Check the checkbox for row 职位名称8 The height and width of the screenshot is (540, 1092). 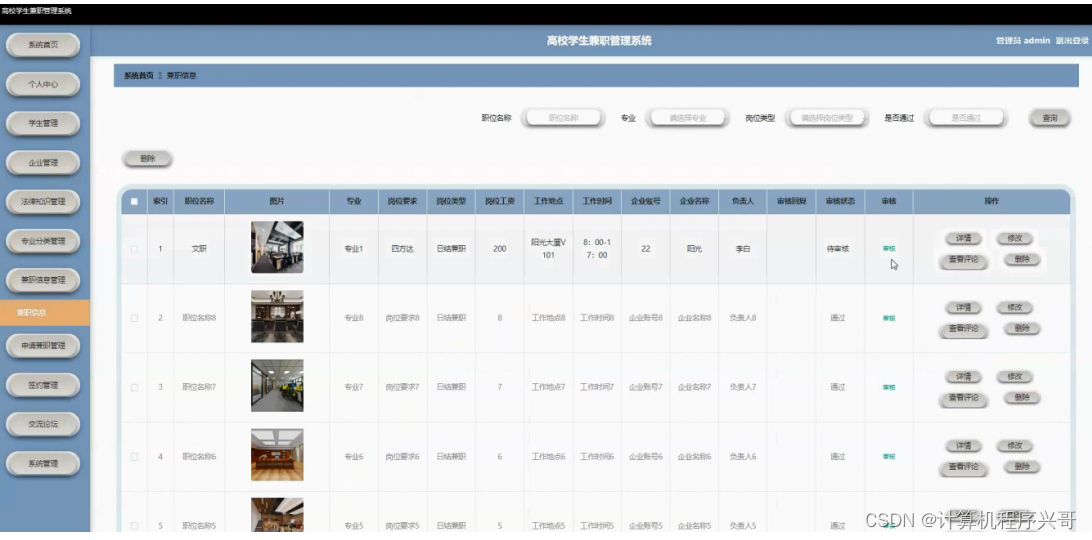coord(134,318)
